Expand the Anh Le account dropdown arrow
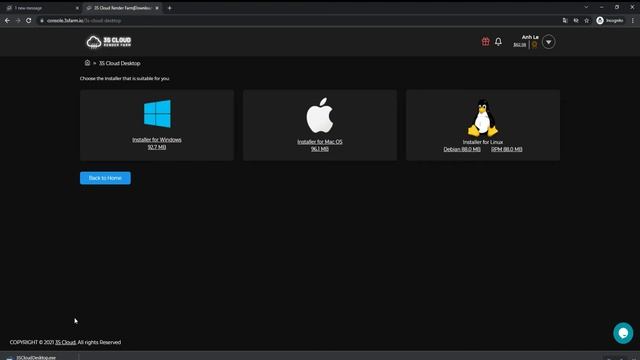The image size is (640, 360). coord(549,42)
